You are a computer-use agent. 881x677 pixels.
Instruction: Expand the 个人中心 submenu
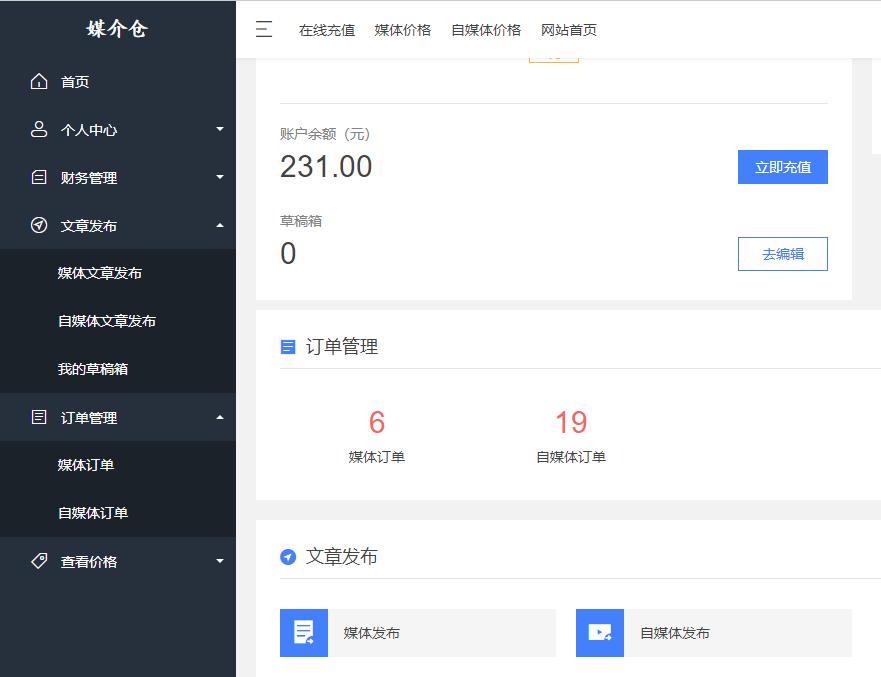click(220, 129)
